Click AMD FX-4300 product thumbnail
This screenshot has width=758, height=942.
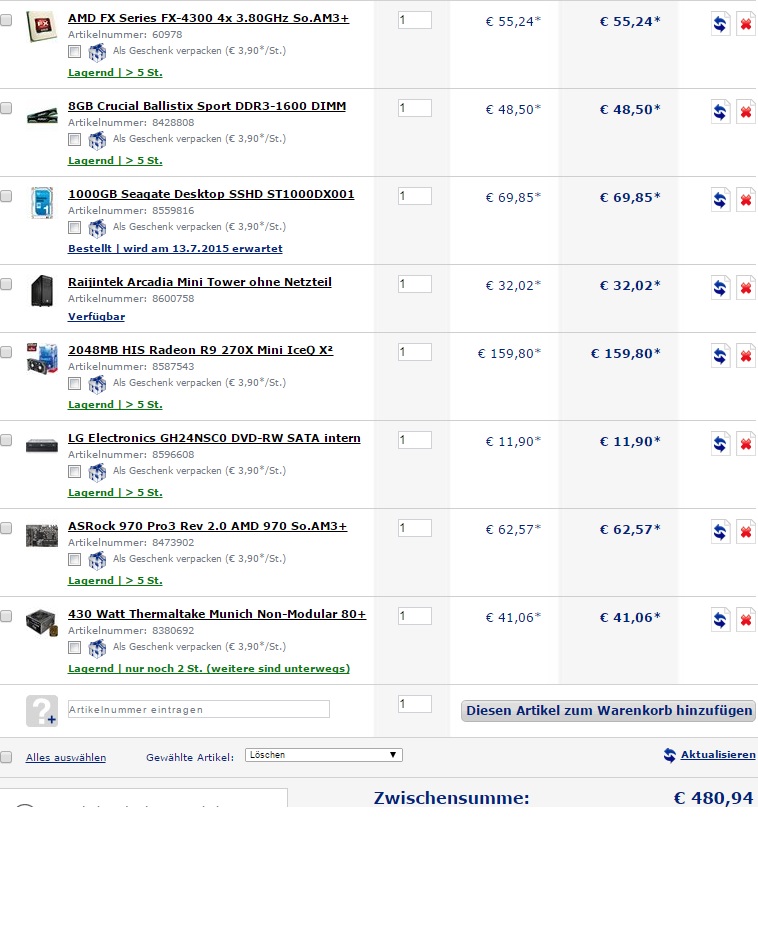click(x=41, y=26)
